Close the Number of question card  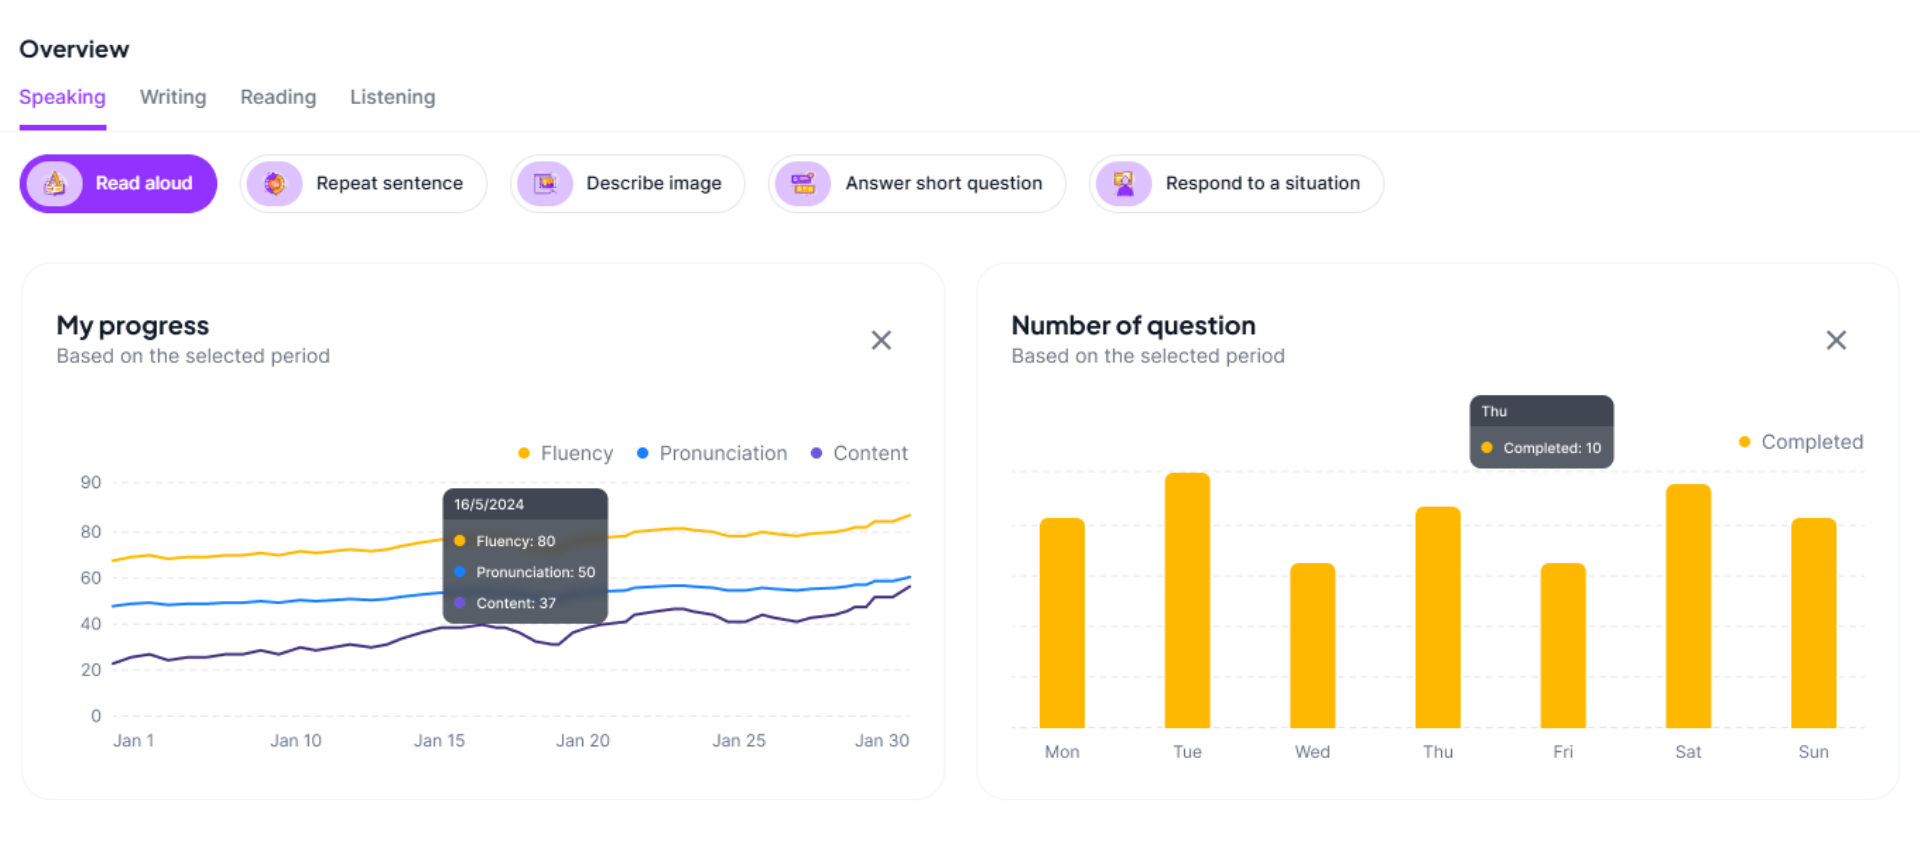1836,341
